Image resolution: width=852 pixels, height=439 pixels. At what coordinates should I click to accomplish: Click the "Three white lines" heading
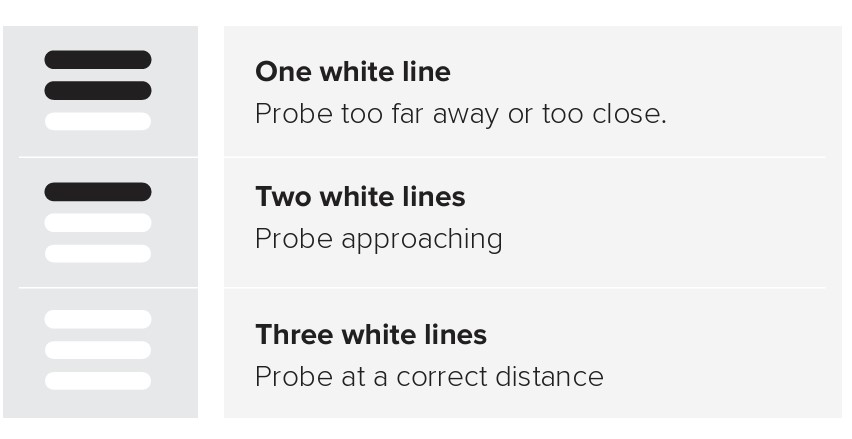[x=371, y=334]
